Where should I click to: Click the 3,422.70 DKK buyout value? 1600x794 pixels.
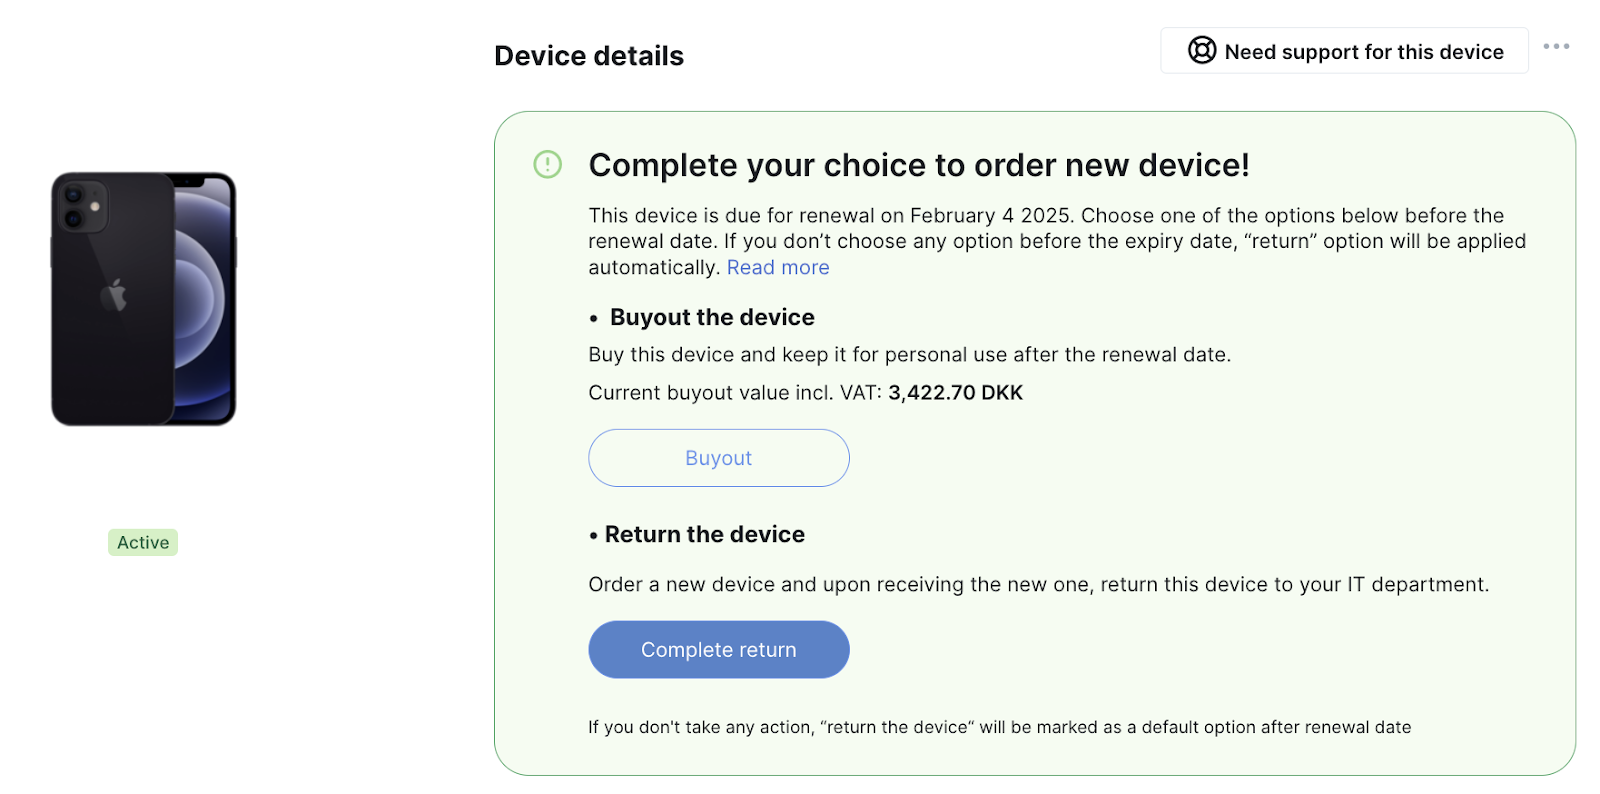[x=956, y=393]
